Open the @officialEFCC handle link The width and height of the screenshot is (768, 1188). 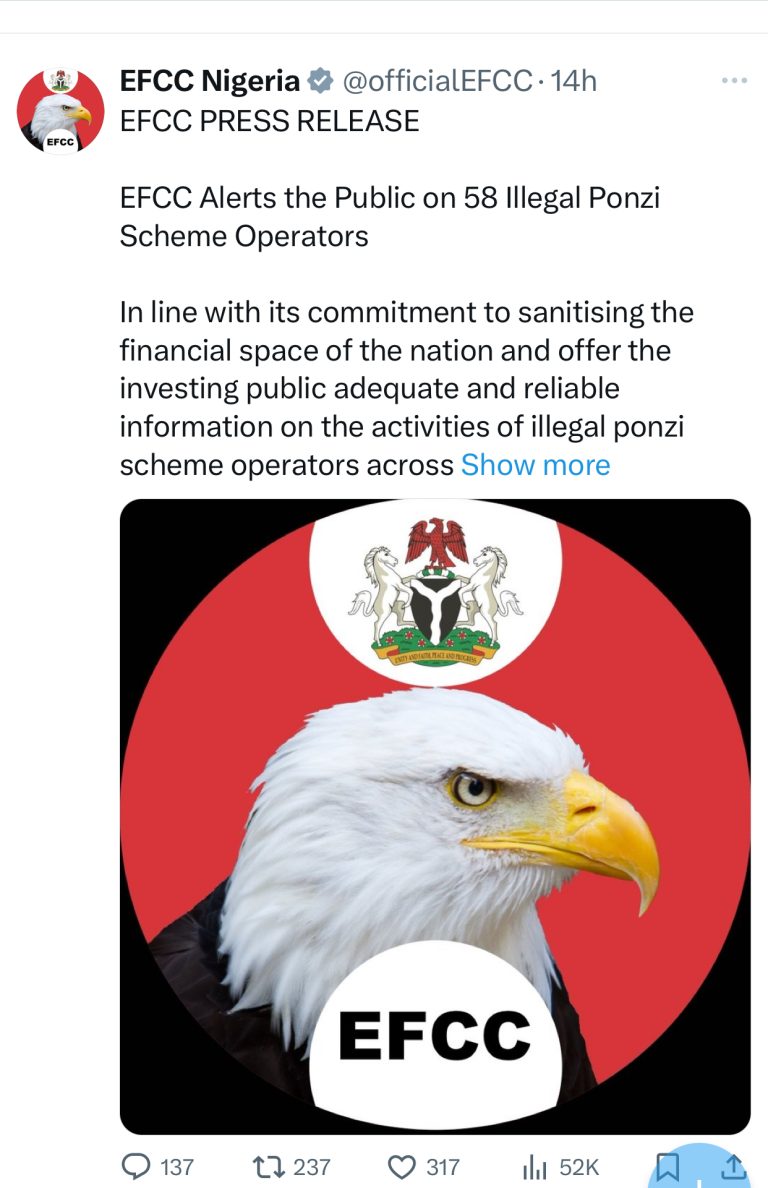coord(436,80)
